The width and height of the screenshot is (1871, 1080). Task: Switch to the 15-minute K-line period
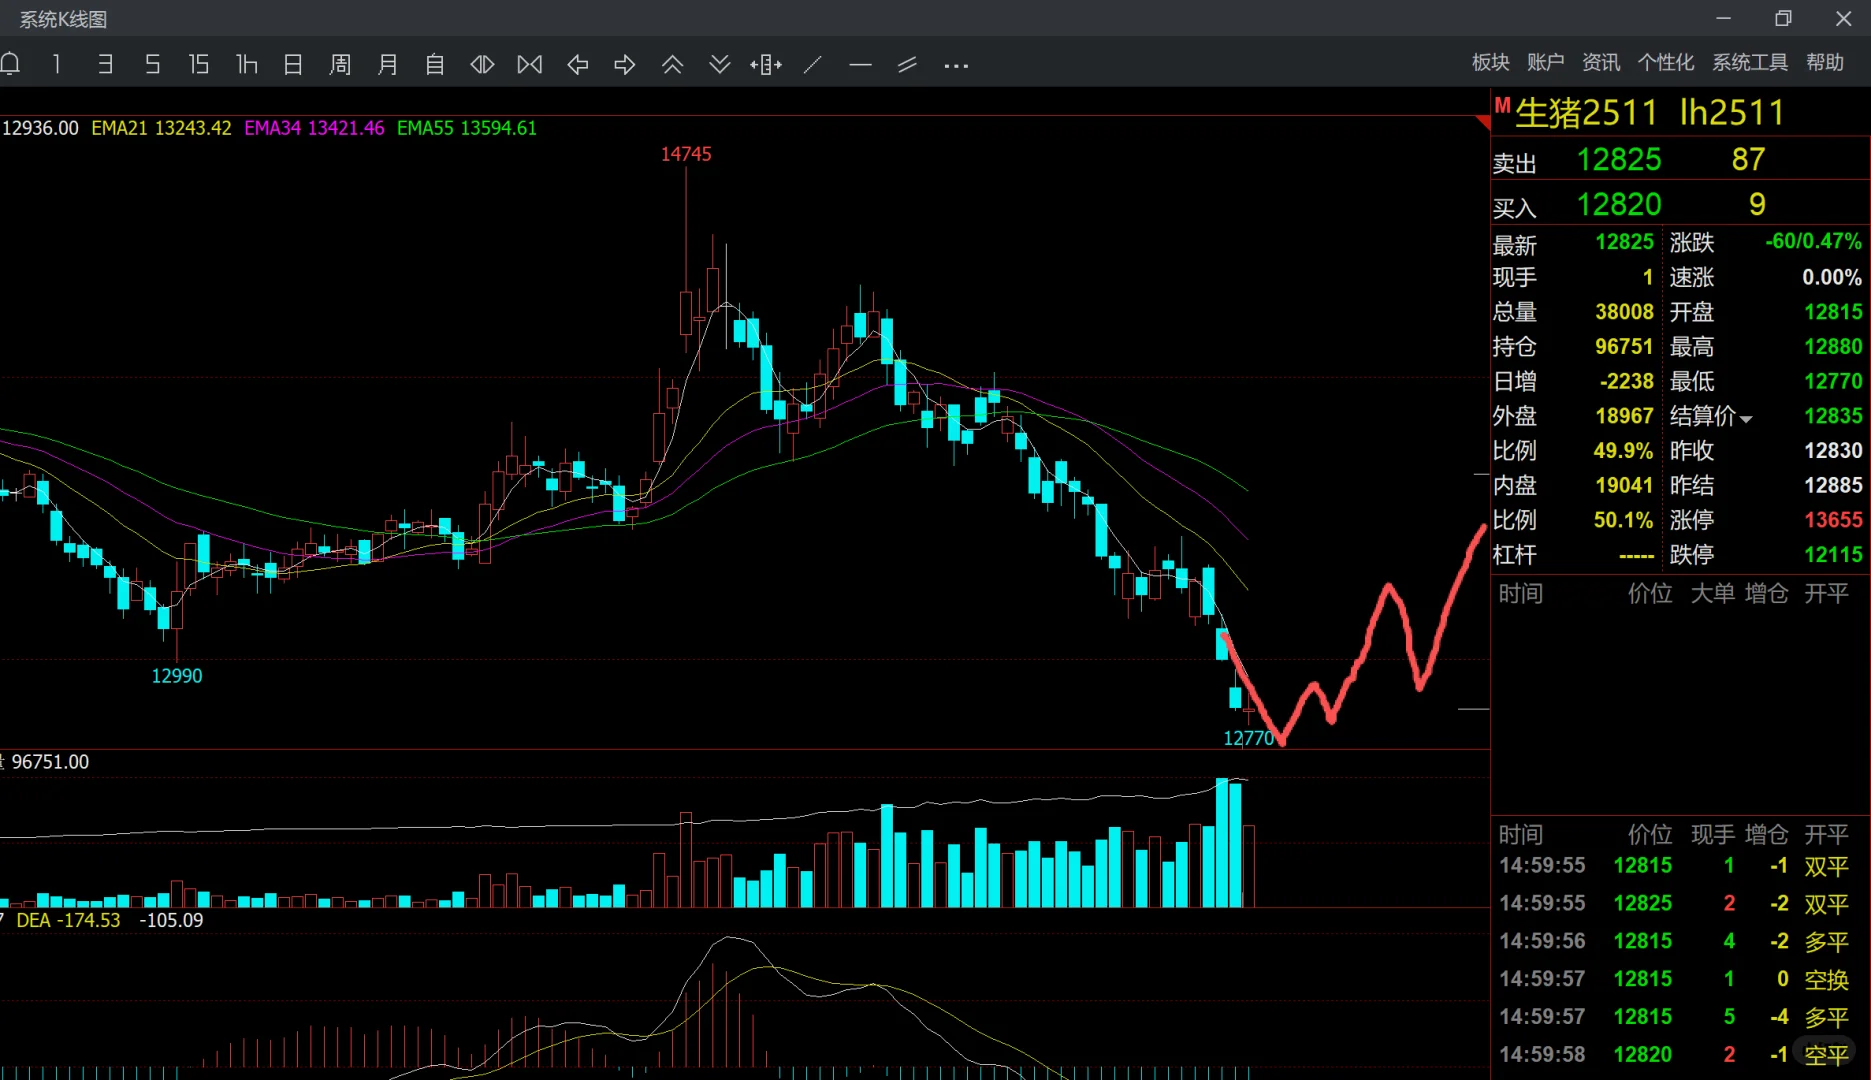point(199,65)
